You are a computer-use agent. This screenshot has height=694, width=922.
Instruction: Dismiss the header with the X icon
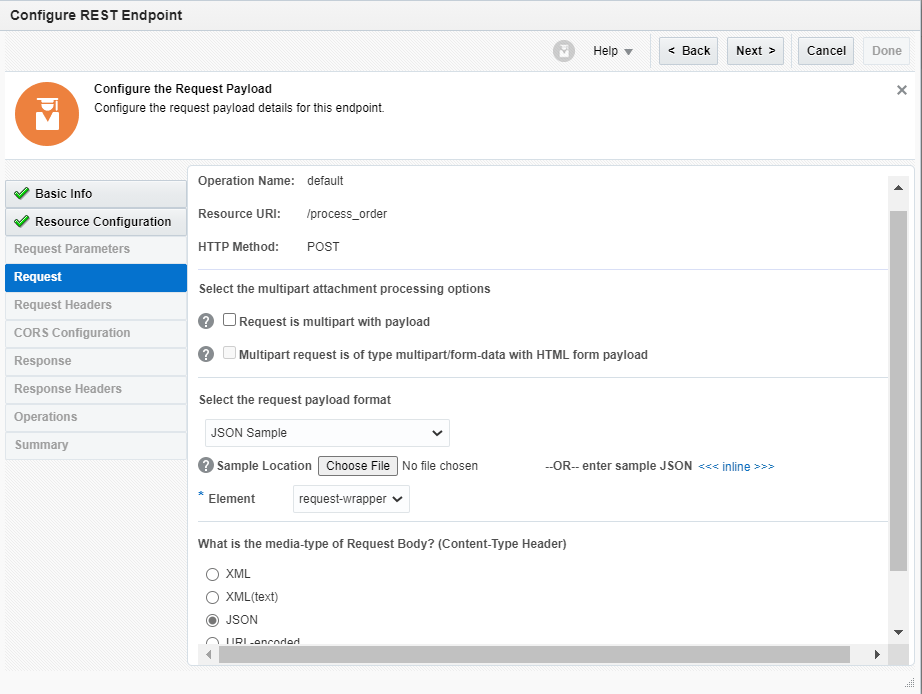[x=901, y=90]
